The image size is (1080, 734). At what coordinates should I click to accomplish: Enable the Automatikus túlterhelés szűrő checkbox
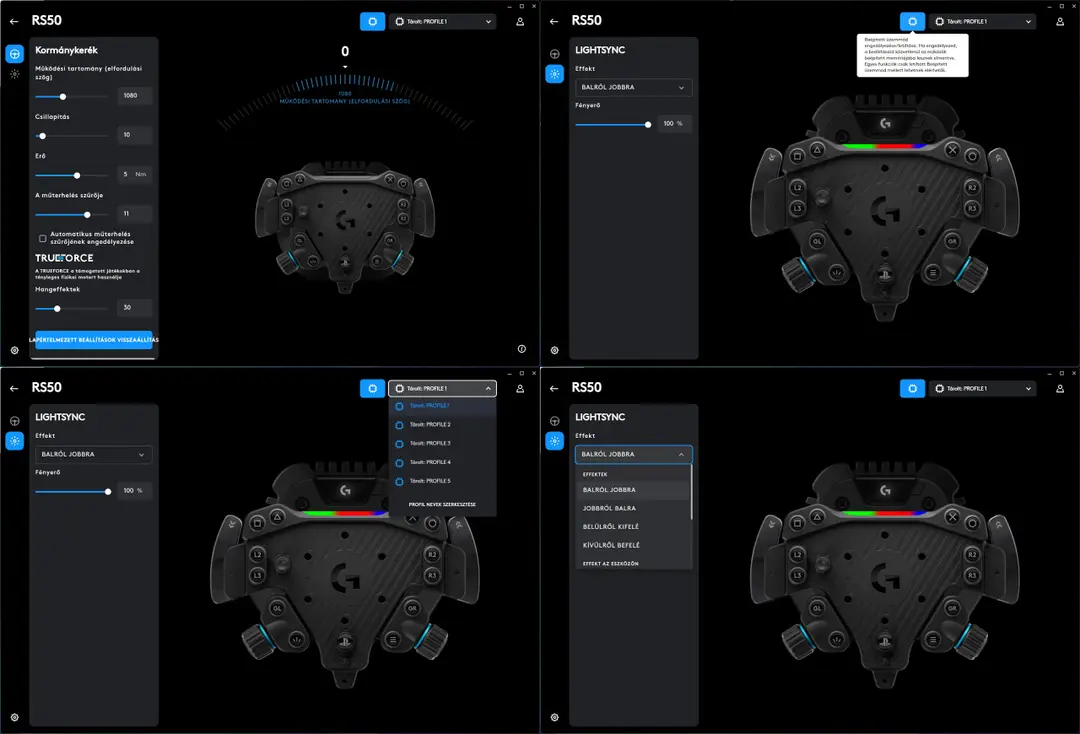coord(43,238)
